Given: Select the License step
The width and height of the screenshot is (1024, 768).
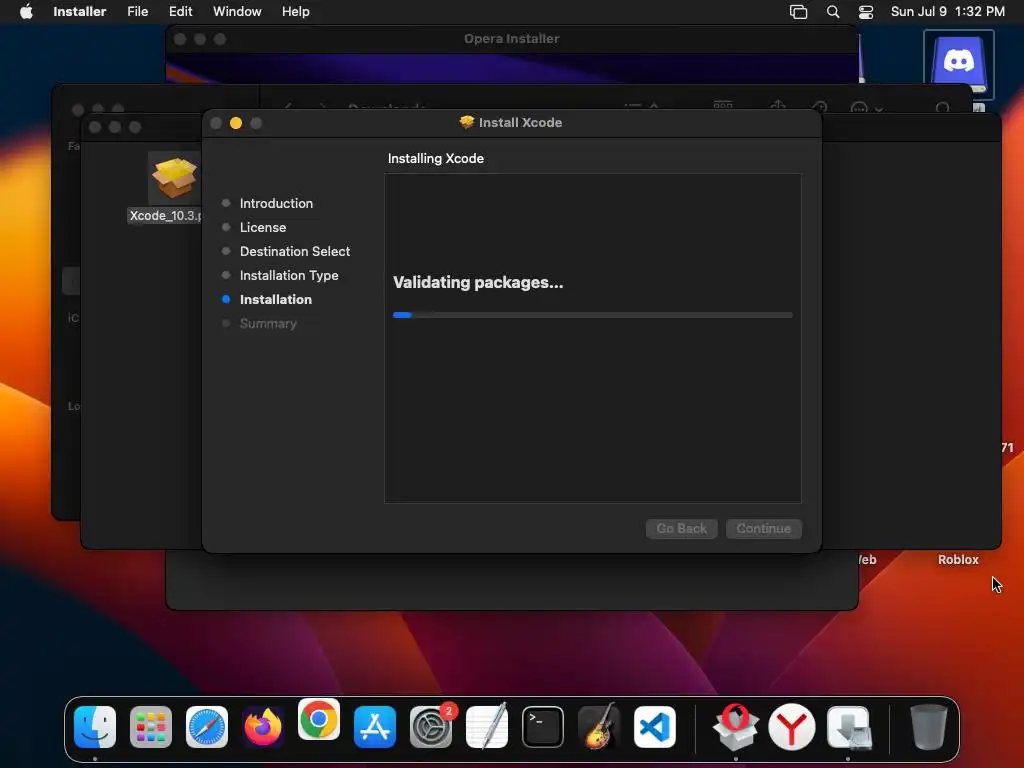Looking at the screenshot, I should click(x=263, y=227).
